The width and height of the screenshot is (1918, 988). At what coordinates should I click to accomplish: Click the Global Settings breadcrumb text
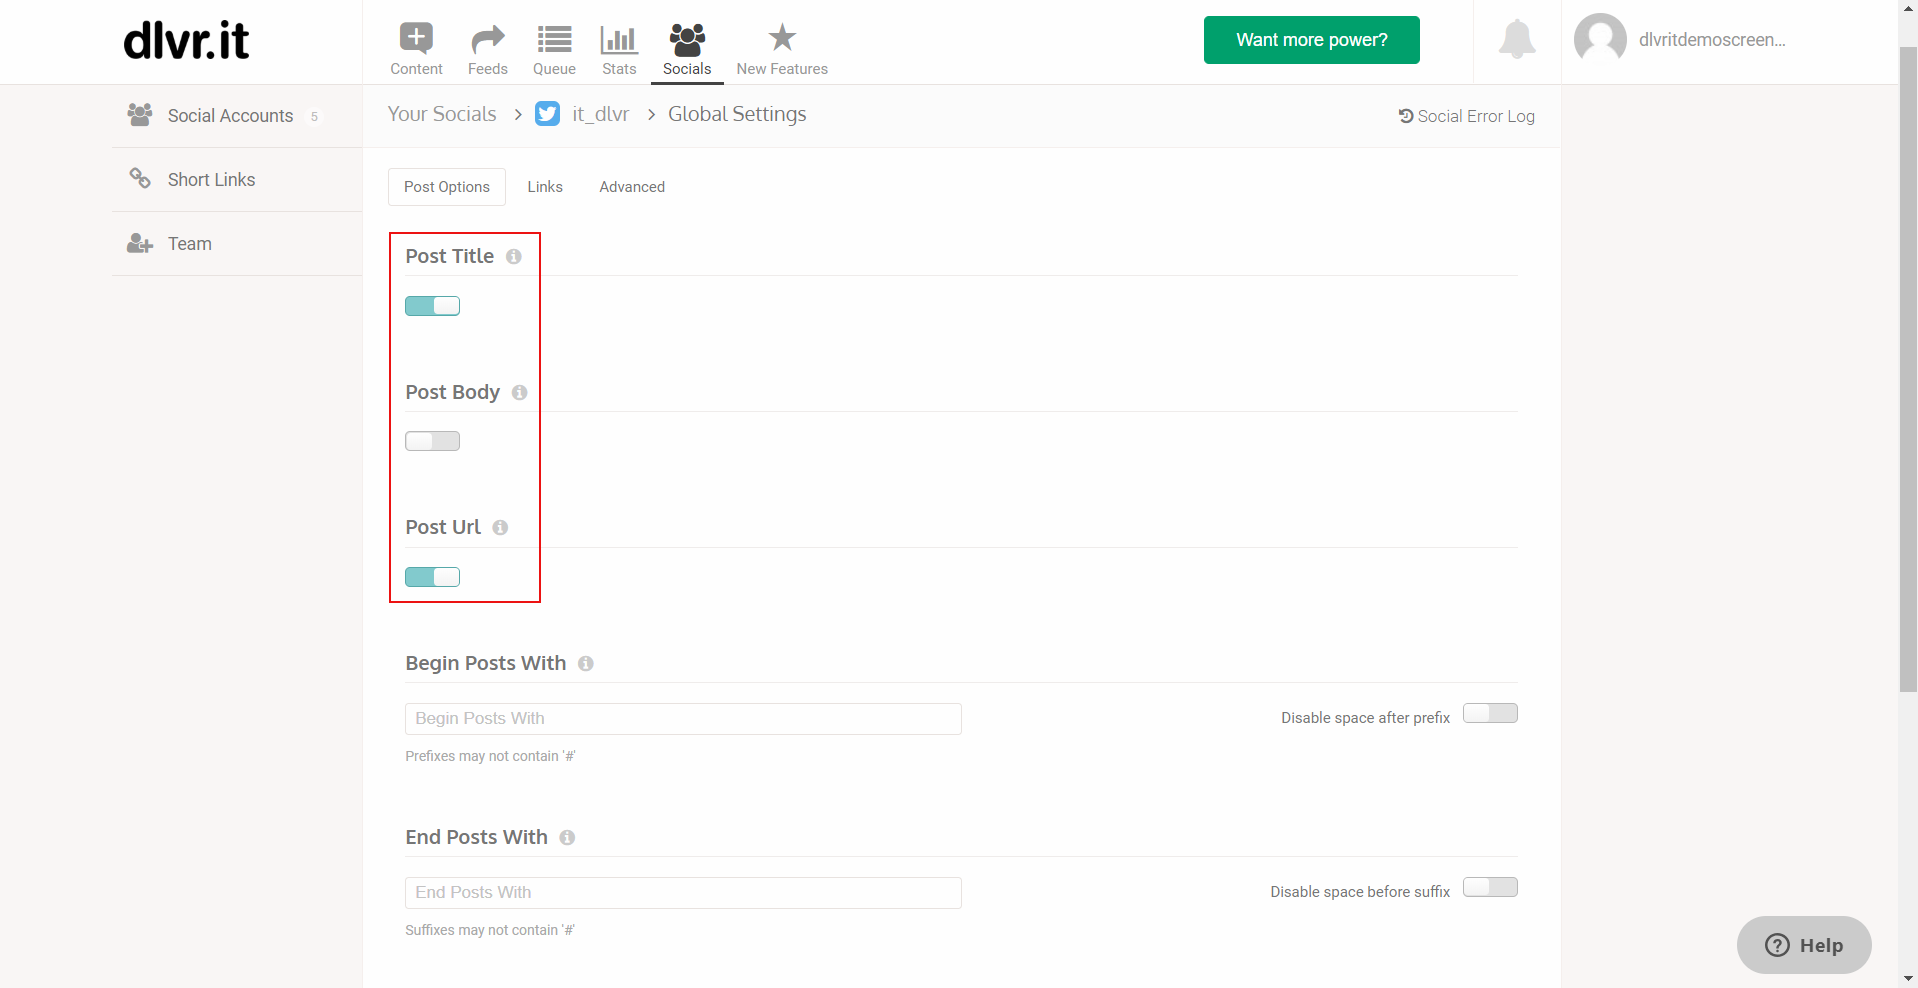click(x=737, y=114)
